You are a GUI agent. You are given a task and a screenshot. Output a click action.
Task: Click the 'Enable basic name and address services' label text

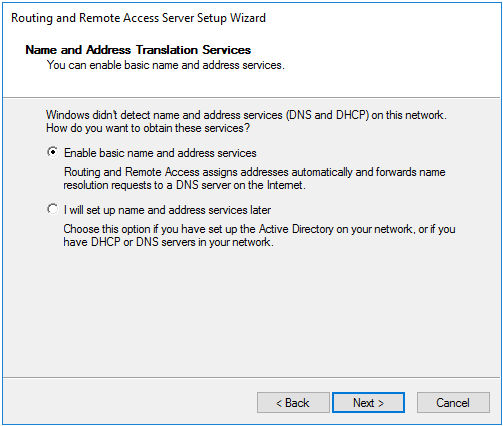click(160, 153)
